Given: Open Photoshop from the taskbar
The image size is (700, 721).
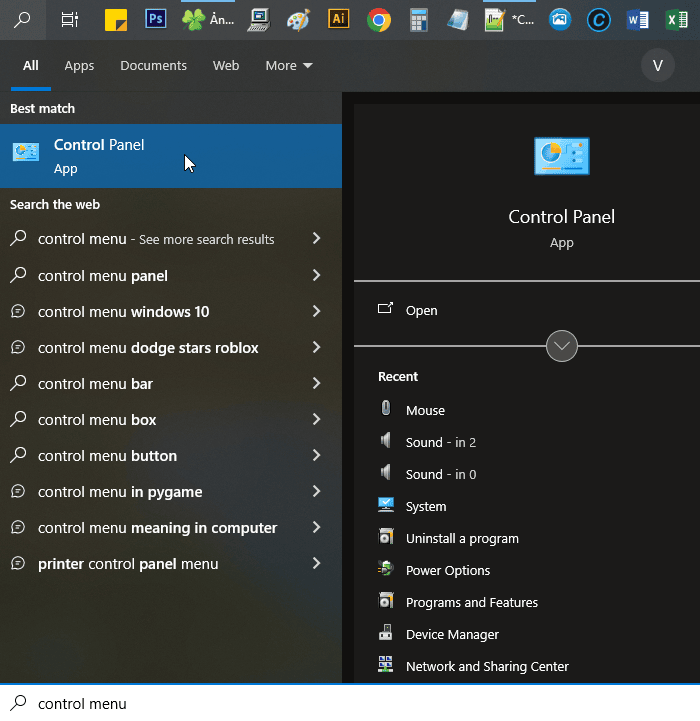Looking at the screenshot, I should (x=155, y=19).
